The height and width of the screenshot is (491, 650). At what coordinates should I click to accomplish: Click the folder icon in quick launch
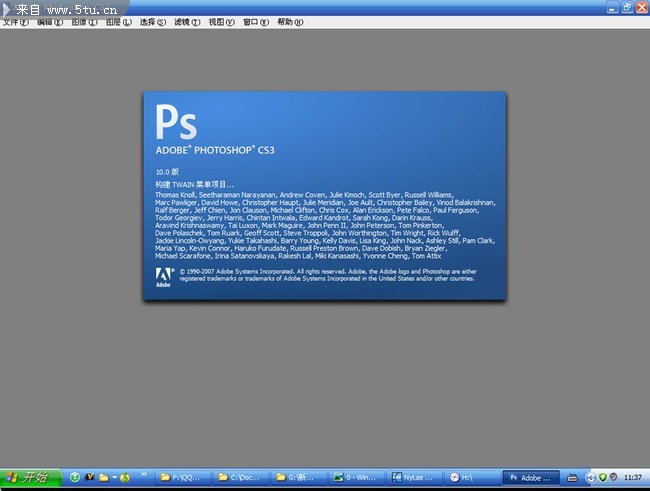pos(103,477)
